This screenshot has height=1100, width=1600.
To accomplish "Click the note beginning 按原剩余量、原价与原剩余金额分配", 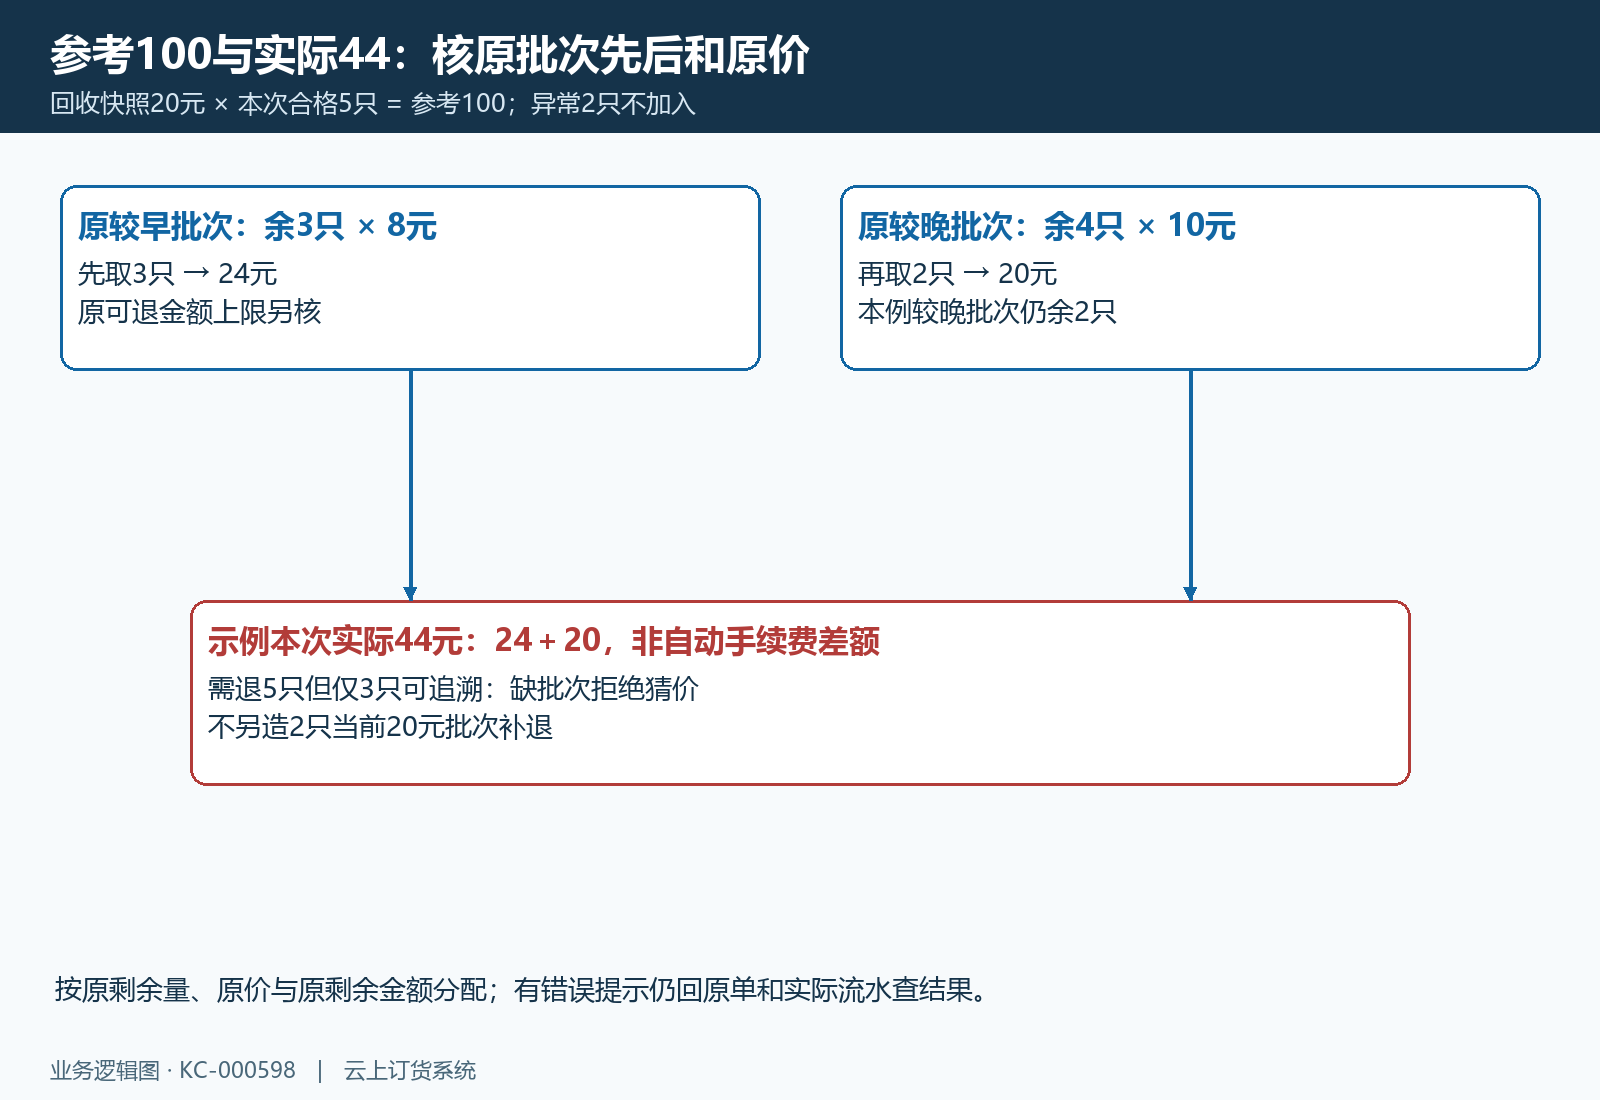I will pyautogui.click(x=521, y=990).
